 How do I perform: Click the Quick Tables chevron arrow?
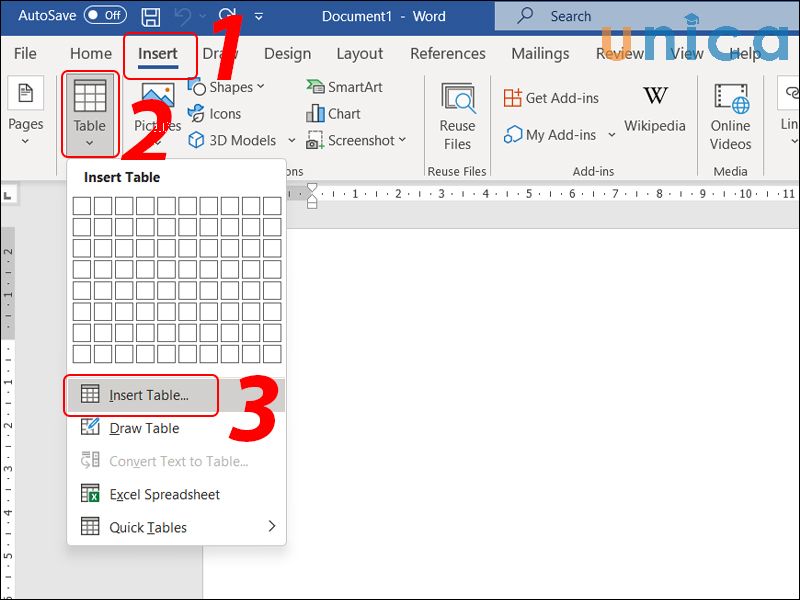pos(271,526)
